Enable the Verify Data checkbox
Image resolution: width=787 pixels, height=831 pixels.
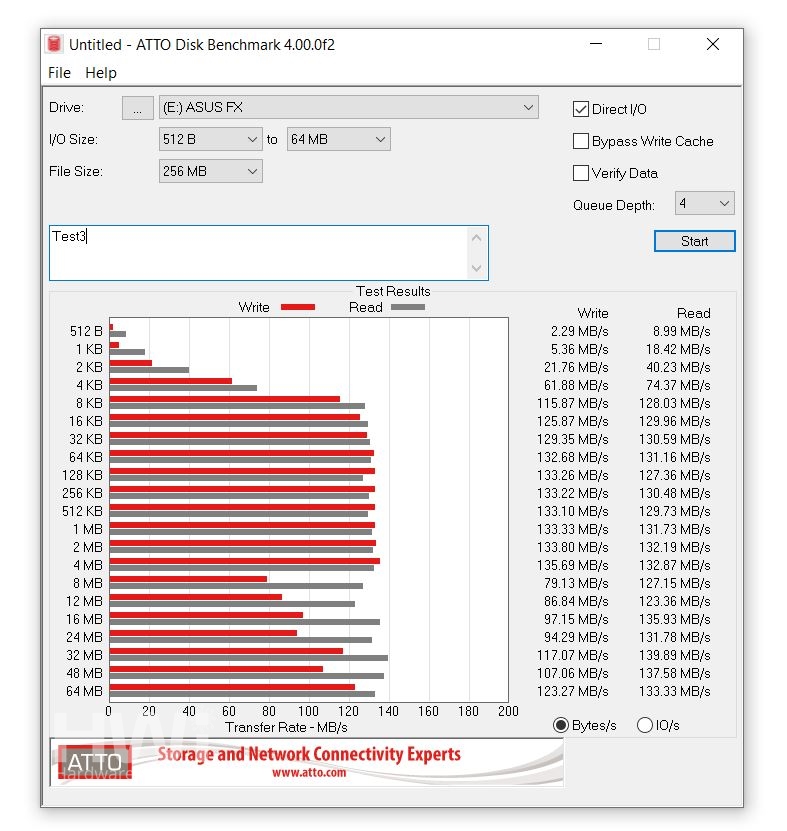click(x=581, y=173)
